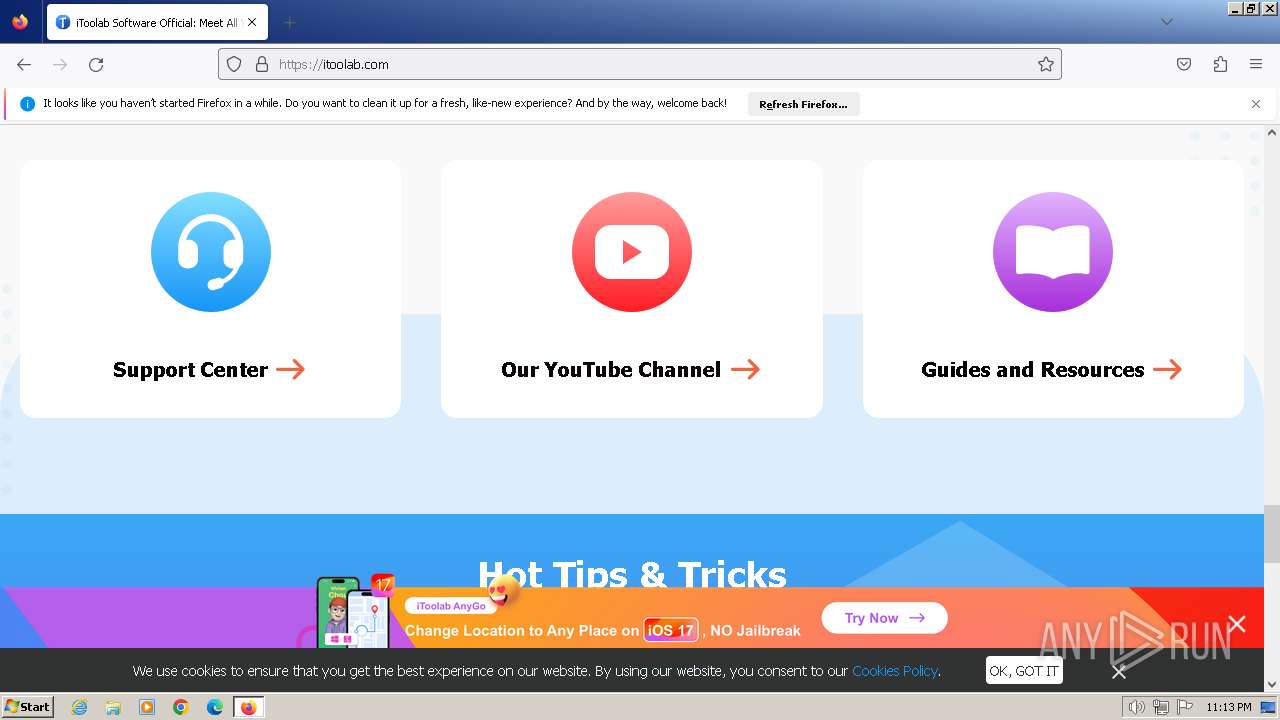Reload the current page

pyautogui.click(x=96, y=64)
